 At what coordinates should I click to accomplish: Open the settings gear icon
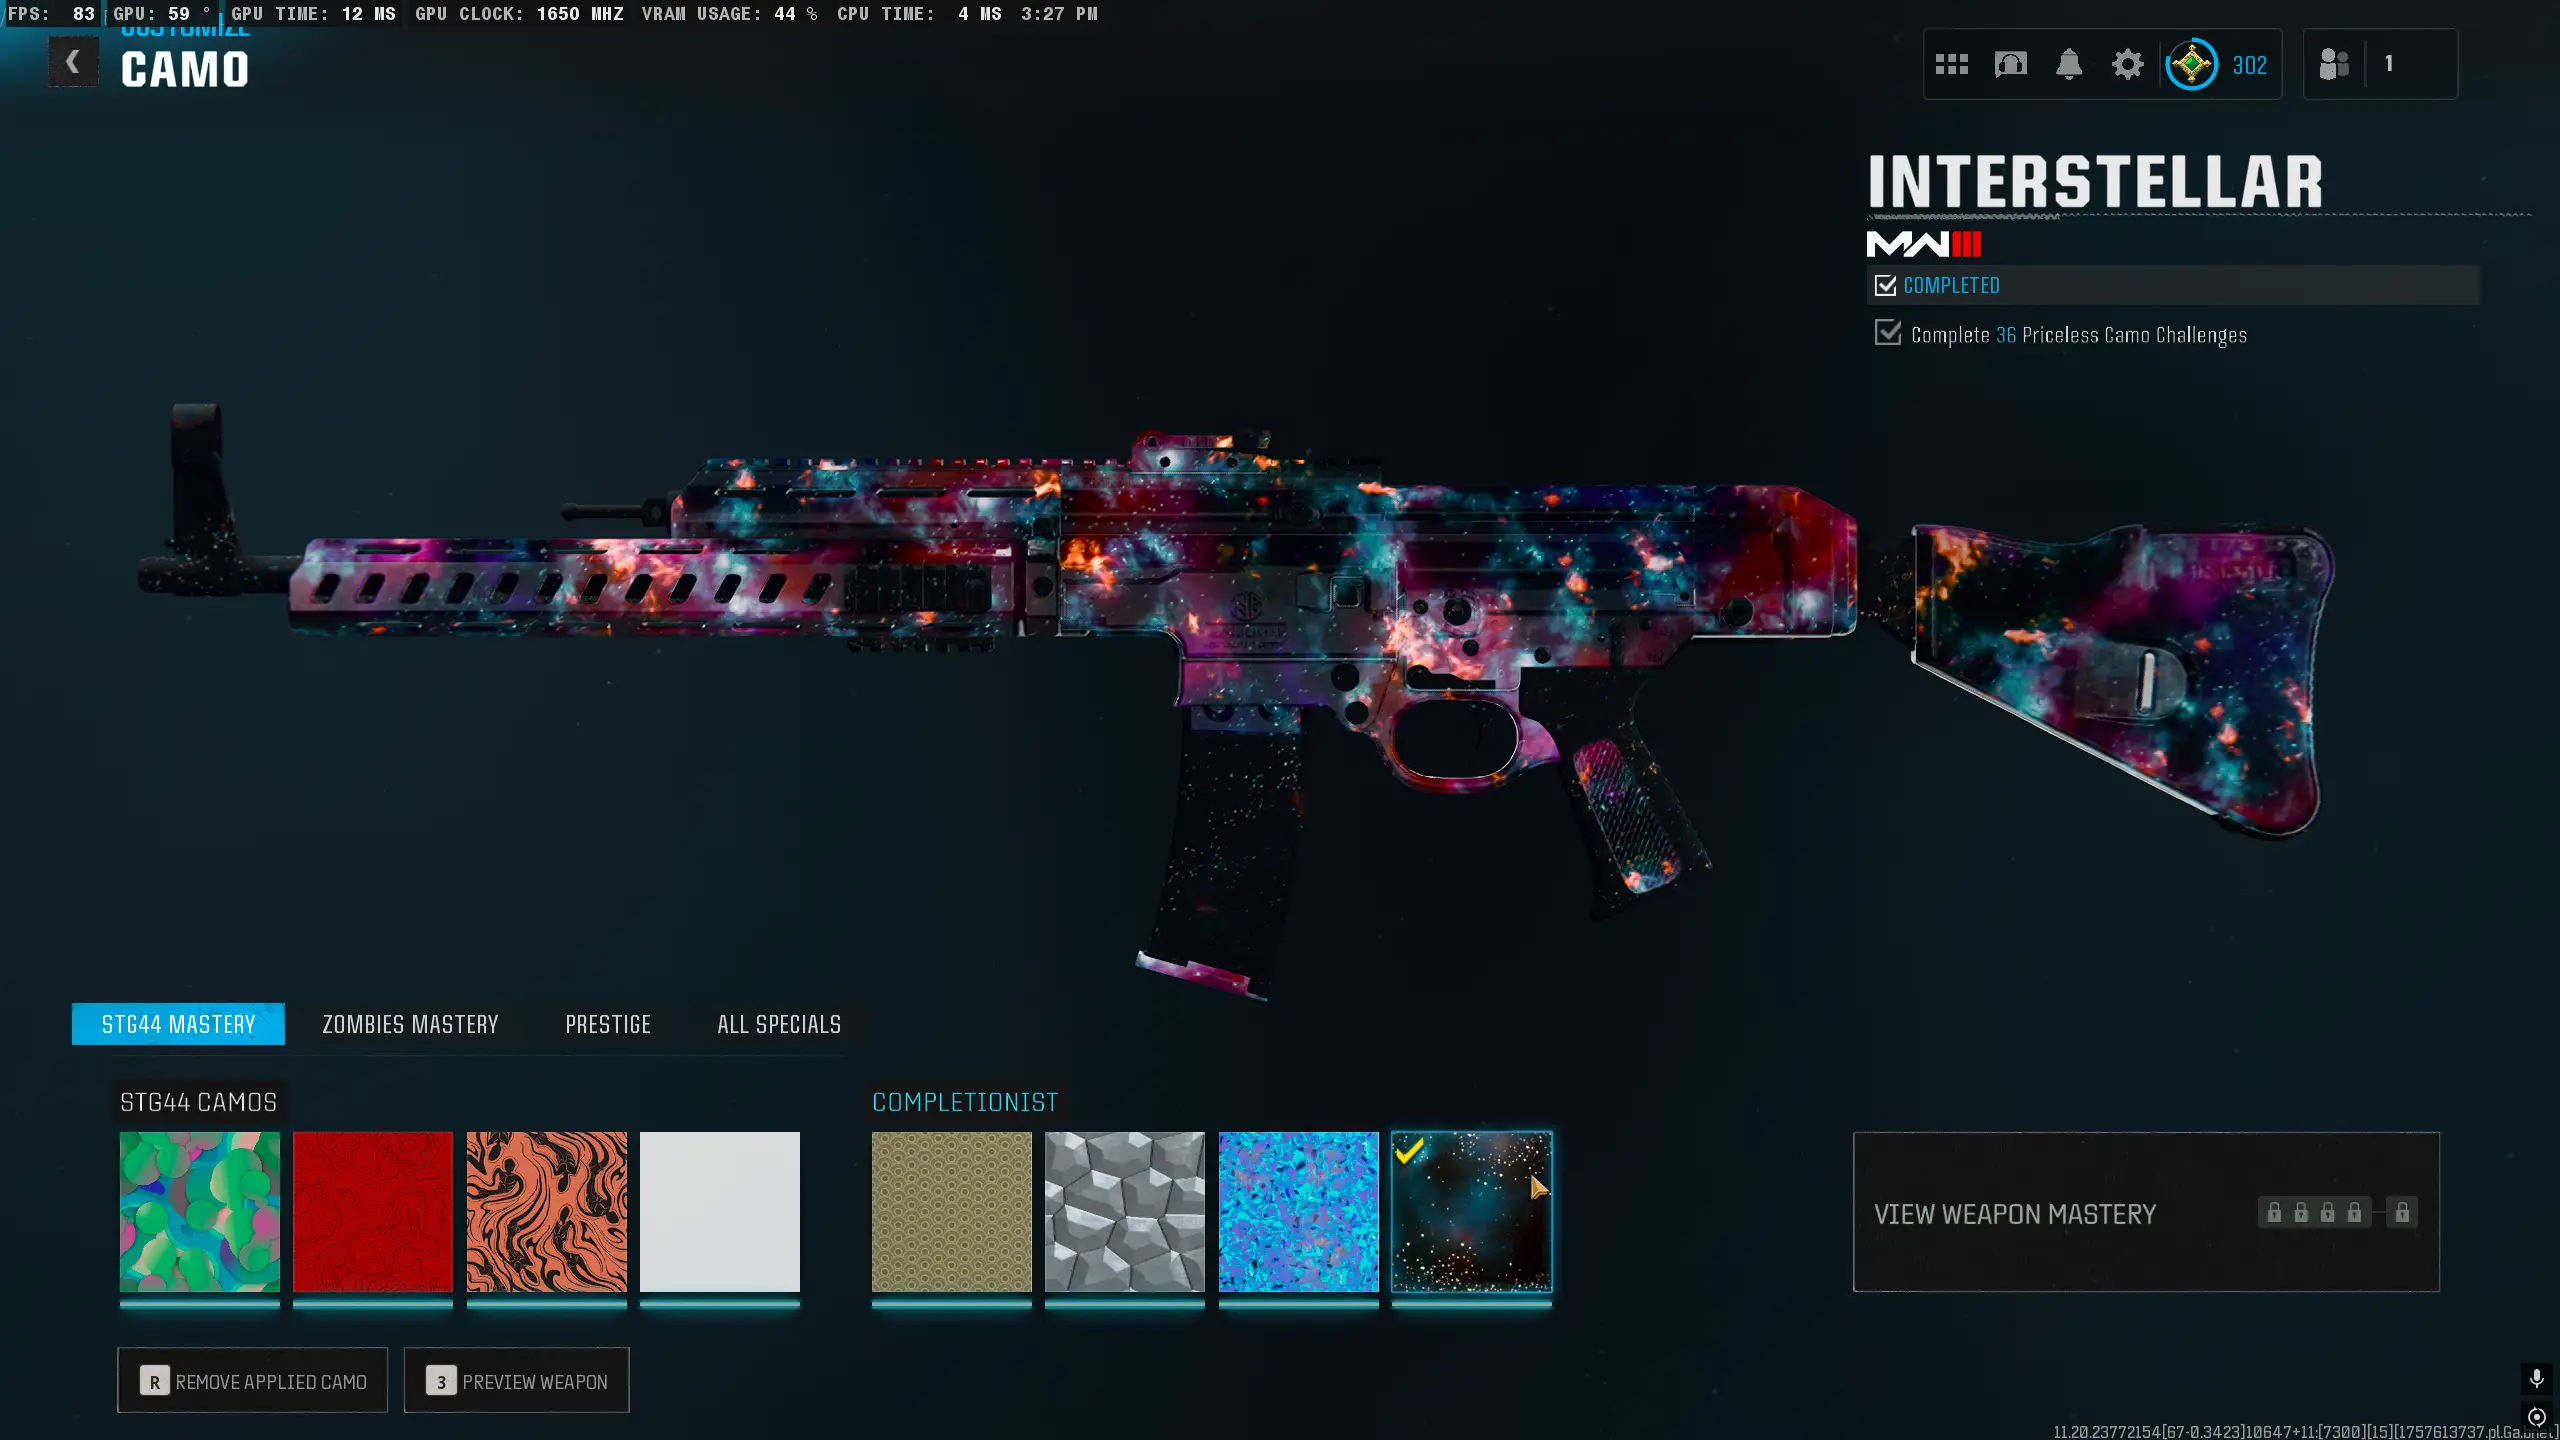[2127, 65]
